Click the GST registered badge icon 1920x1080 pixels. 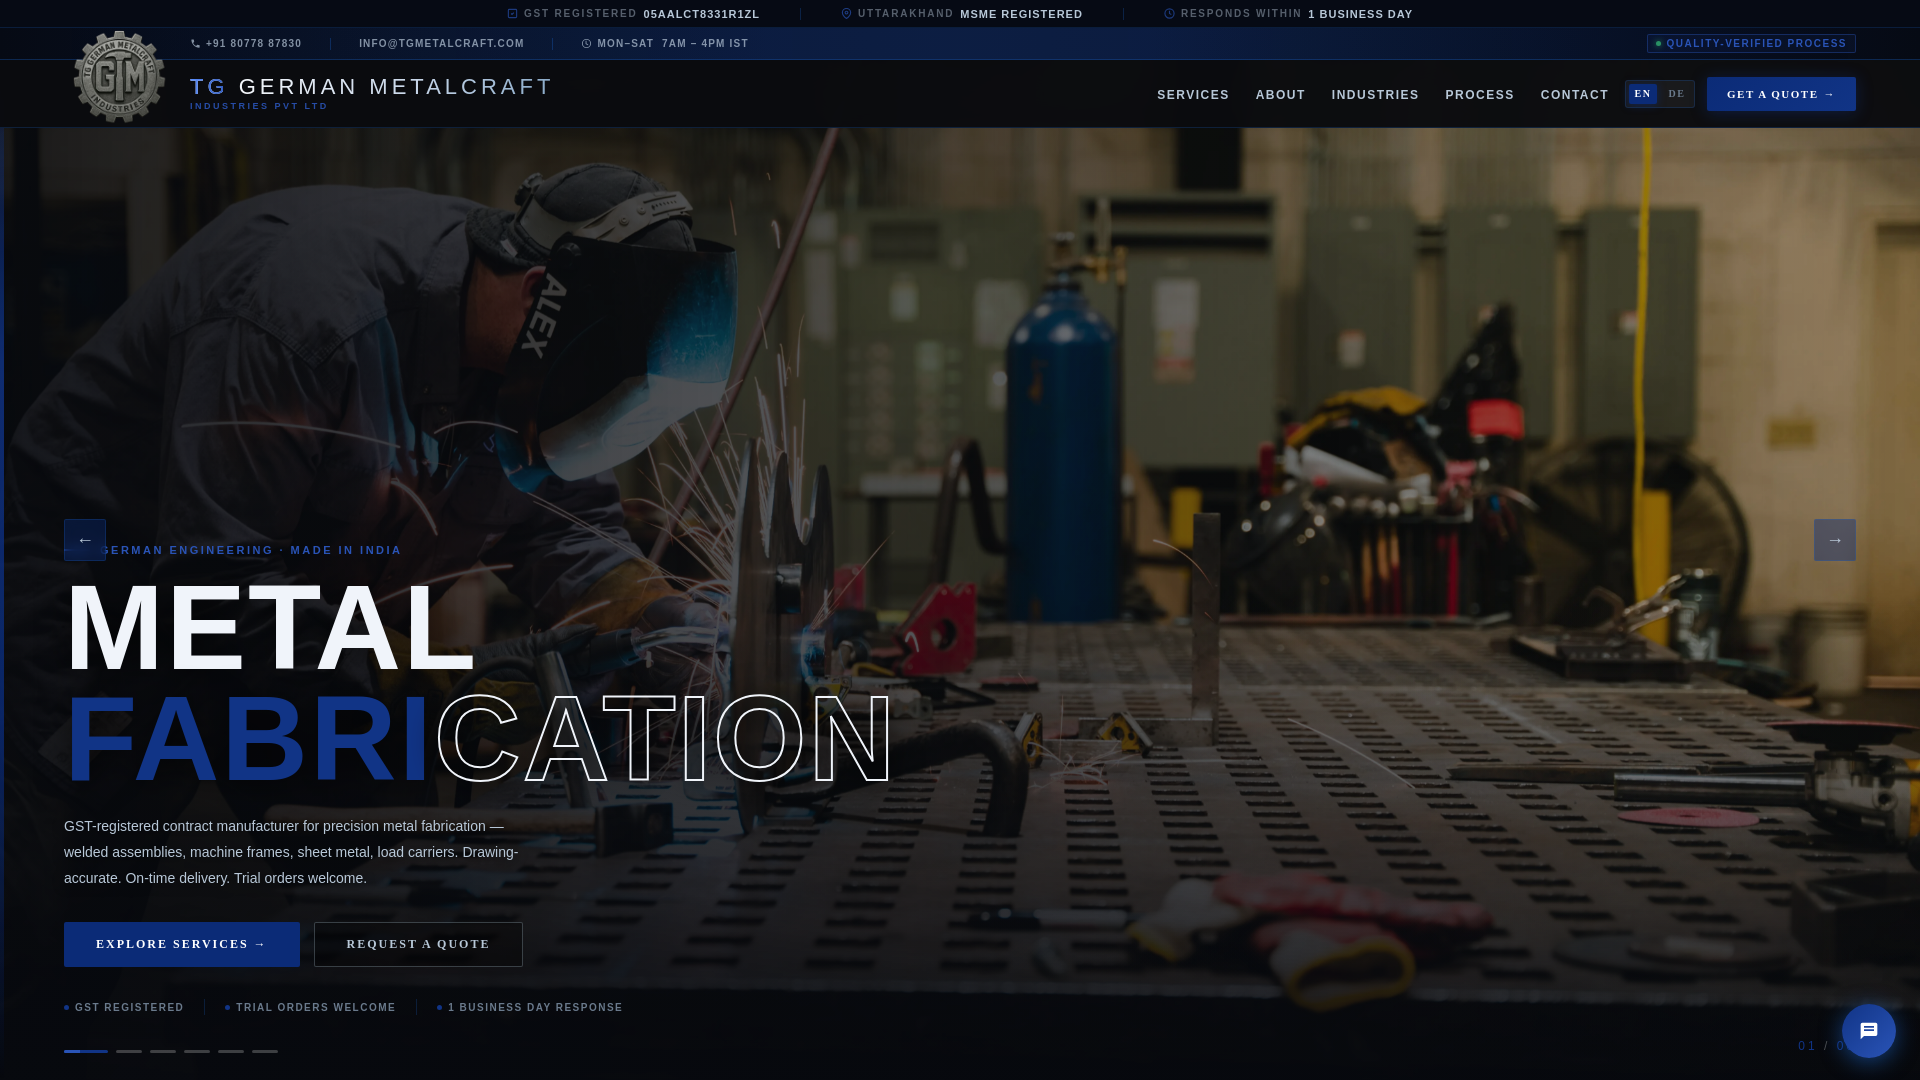click(x=513, y=14)
